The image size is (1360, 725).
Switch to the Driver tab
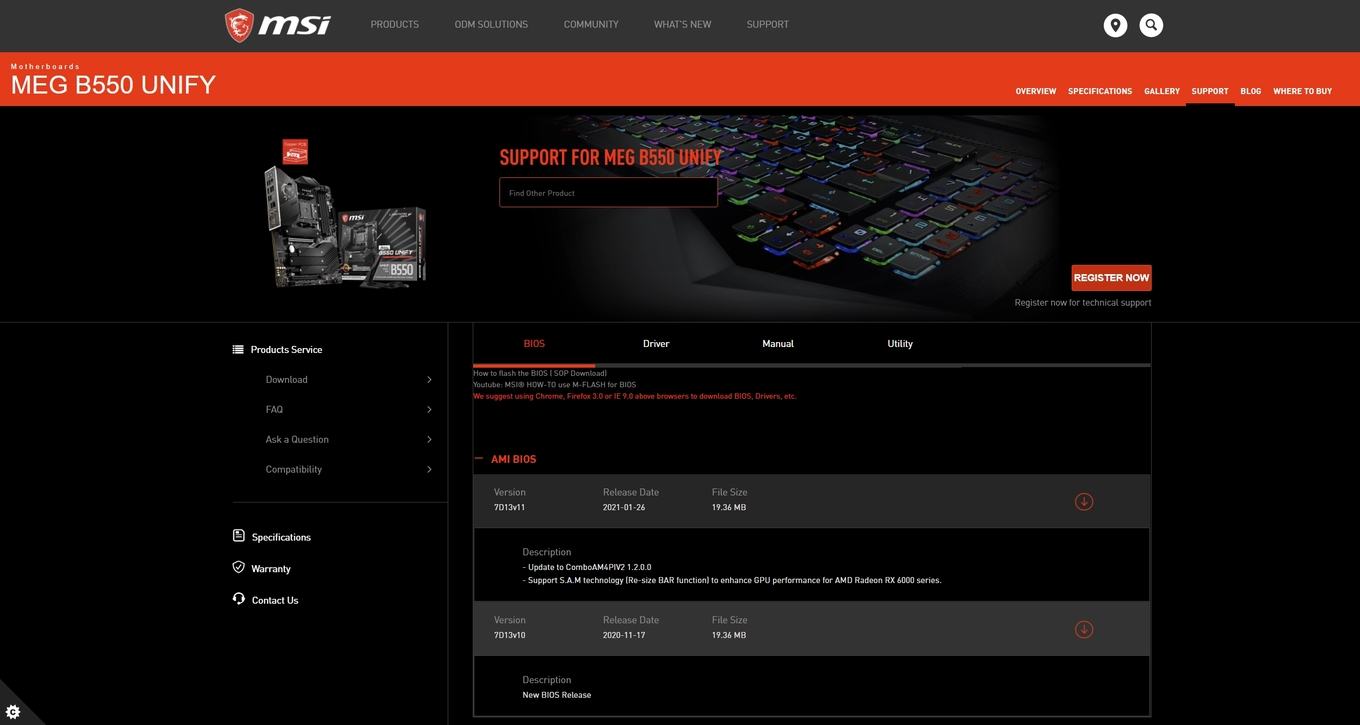click(x=656, y=344)
